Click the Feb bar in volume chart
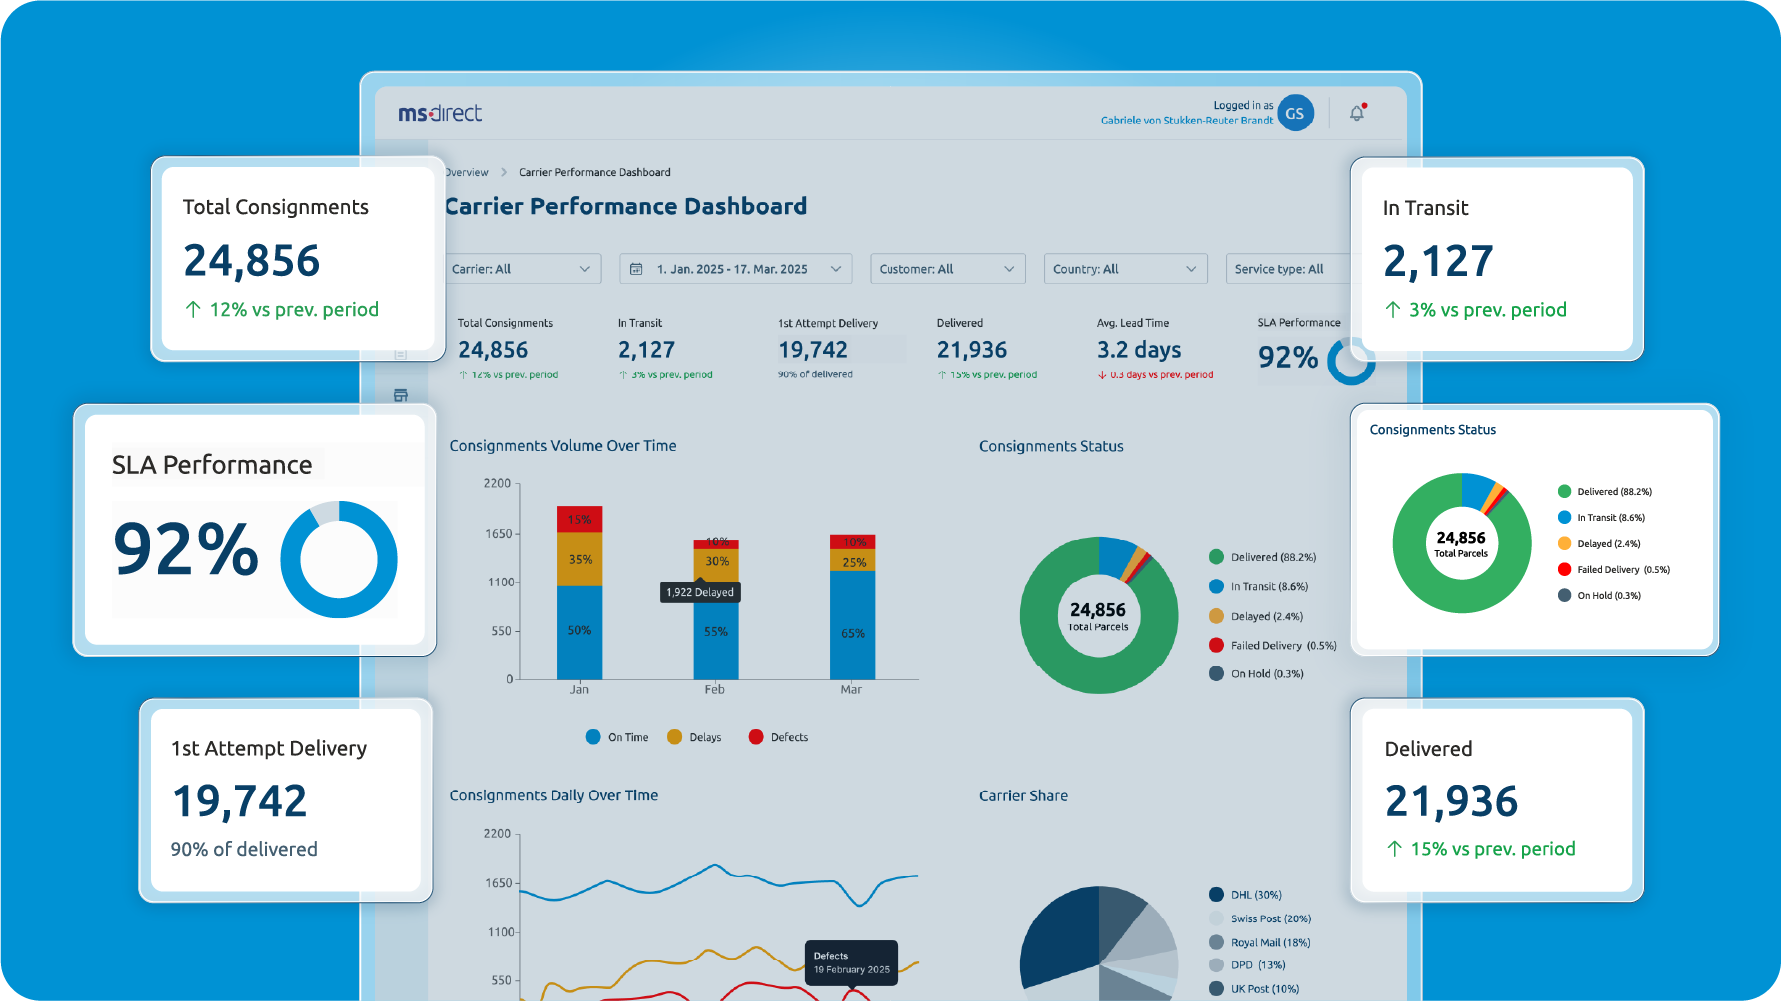The image size is (1781, 1001). (x=716, y=610)
